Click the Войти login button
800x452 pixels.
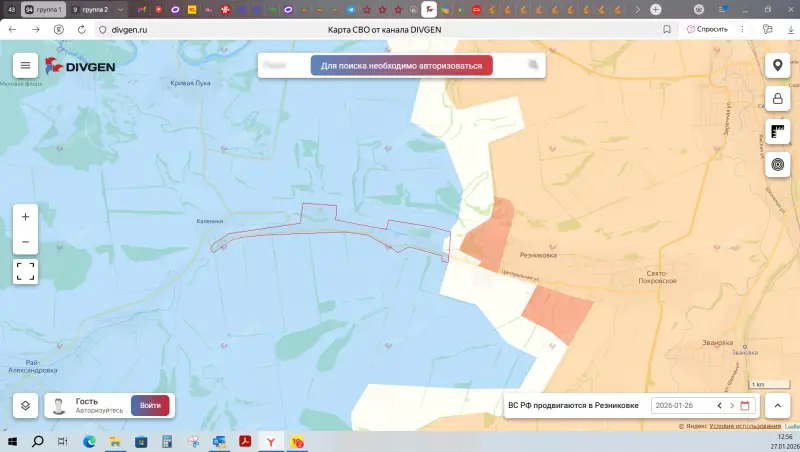click(150, 405)
